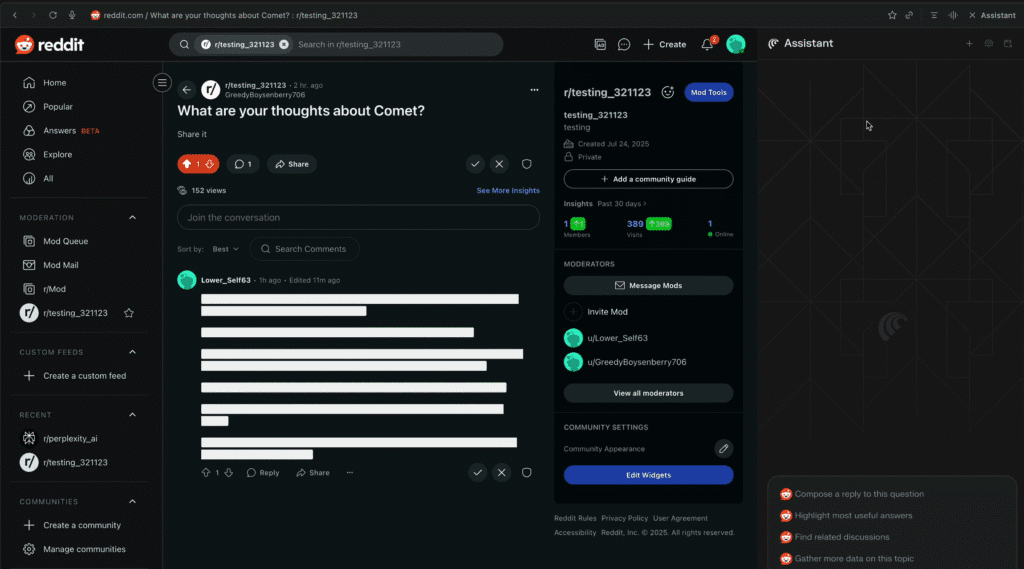
Task: Favorite r/testing_321123 with the star
Action: (129, 313)
